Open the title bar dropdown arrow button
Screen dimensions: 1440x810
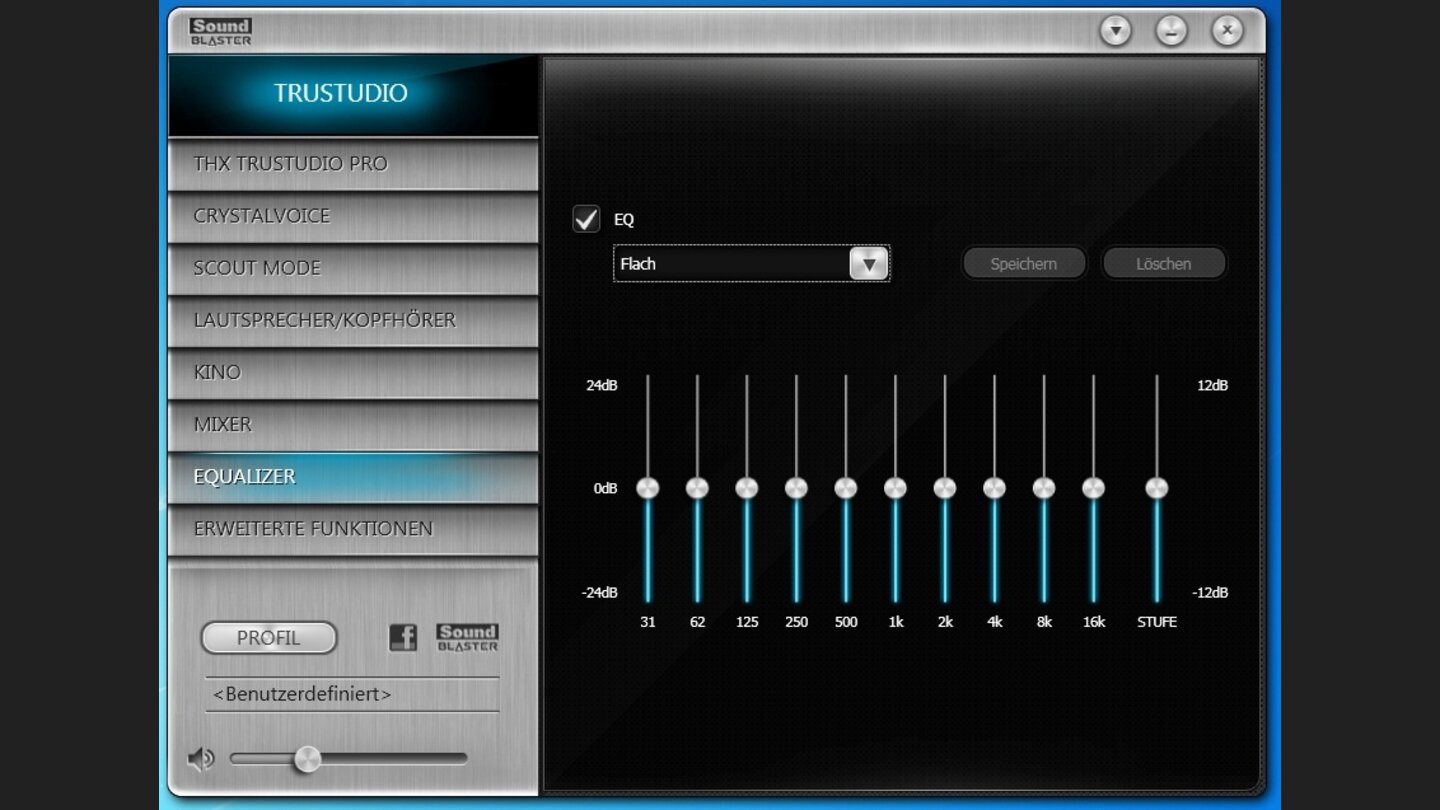coord(1116,31)
